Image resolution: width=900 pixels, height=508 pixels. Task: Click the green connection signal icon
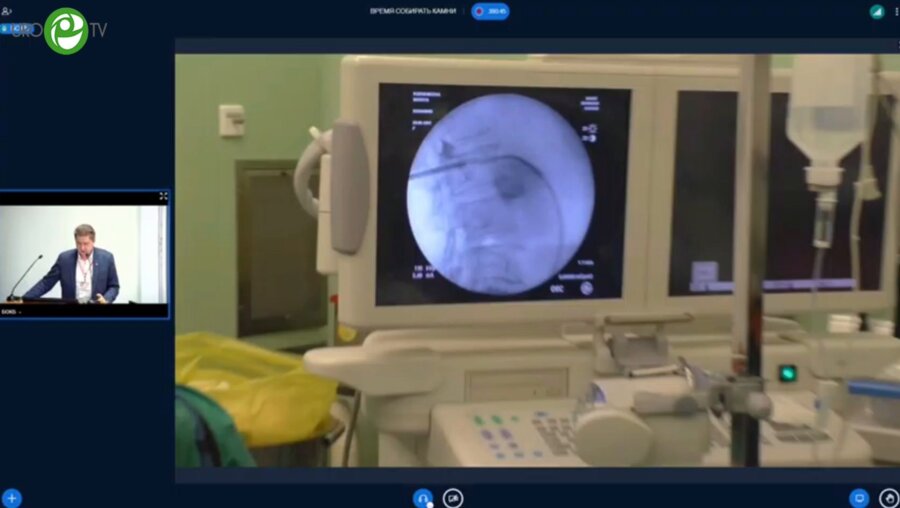pyautogui.click(x=876, y=11)
